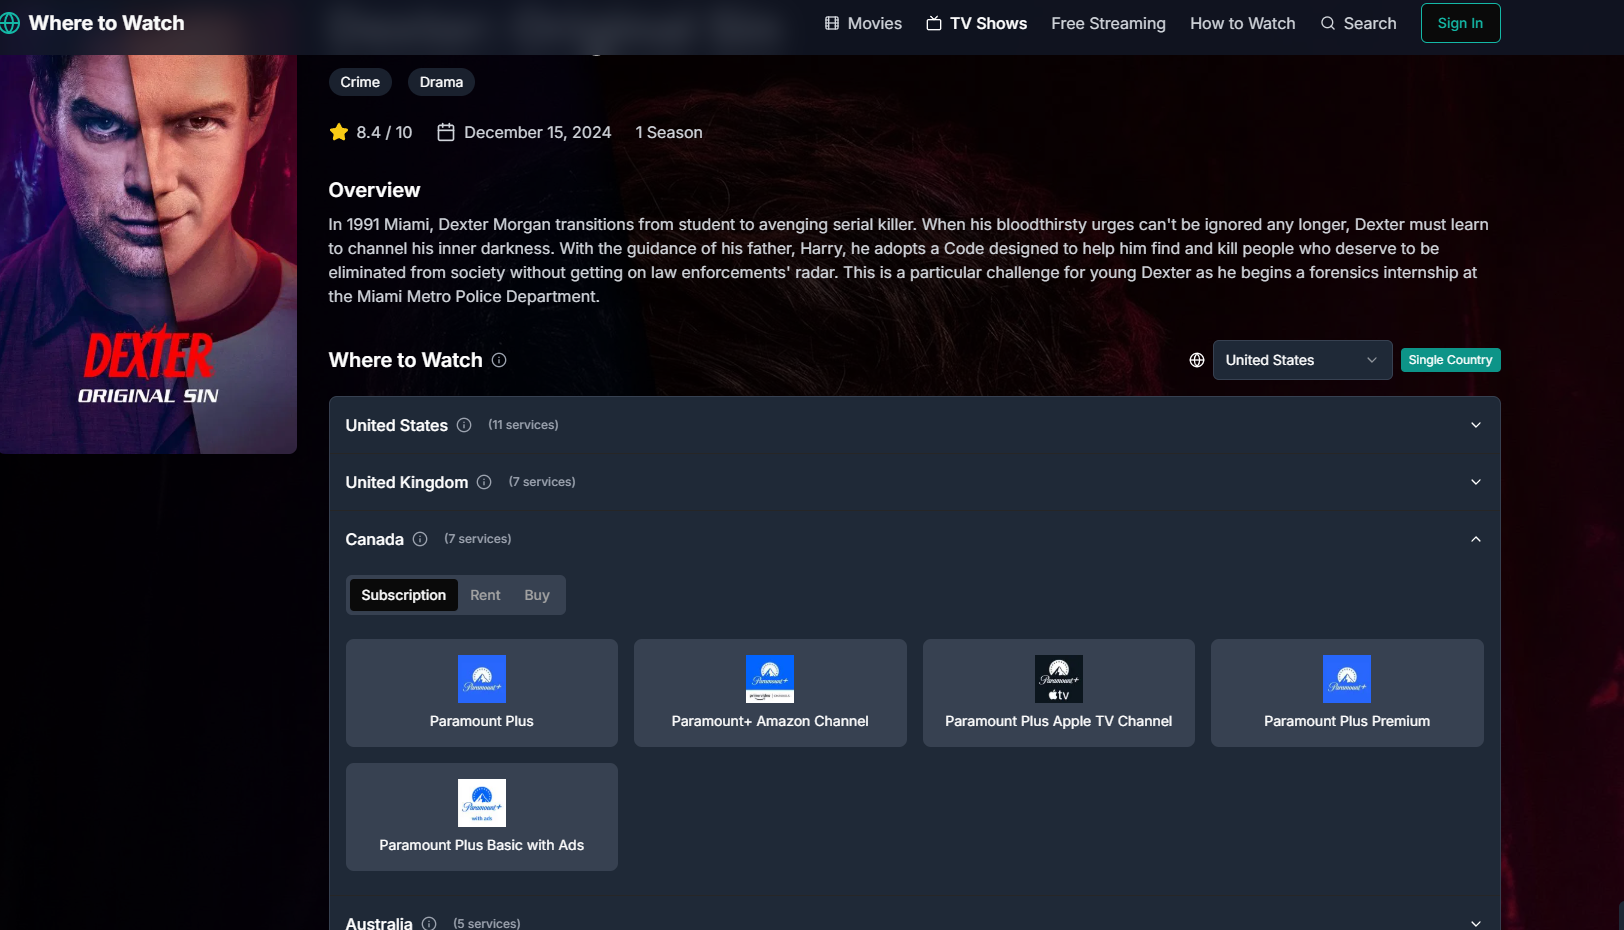Click the Paramount Plus Apple TV Channel logo
Screen dimensions: 1624x930
click(x=1059, y=679)
